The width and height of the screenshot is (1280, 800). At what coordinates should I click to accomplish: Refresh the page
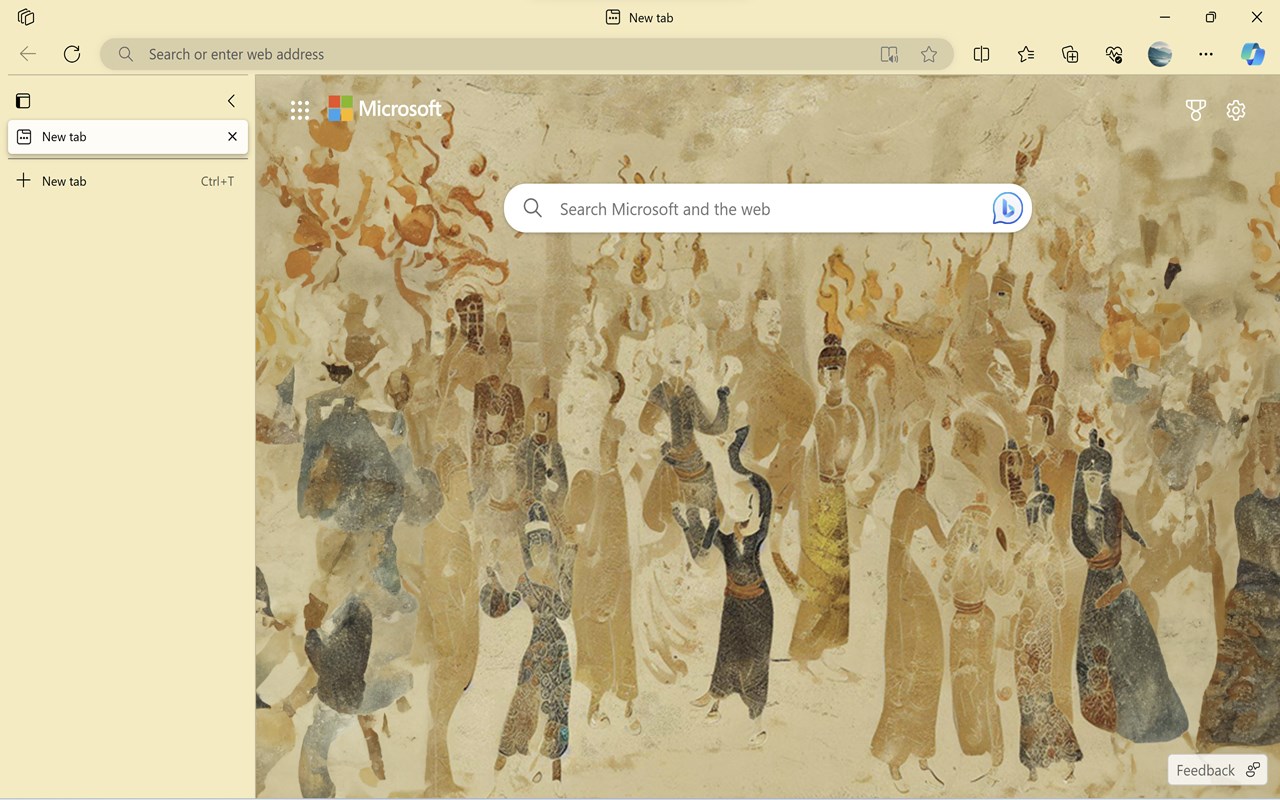72,54
